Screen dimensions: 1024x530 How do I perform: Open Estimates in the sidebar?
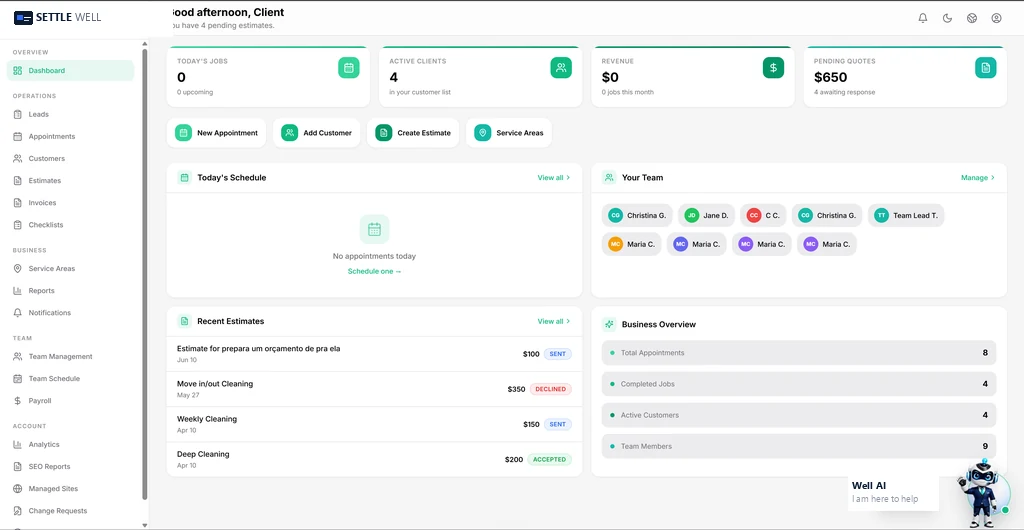[71, 181]
